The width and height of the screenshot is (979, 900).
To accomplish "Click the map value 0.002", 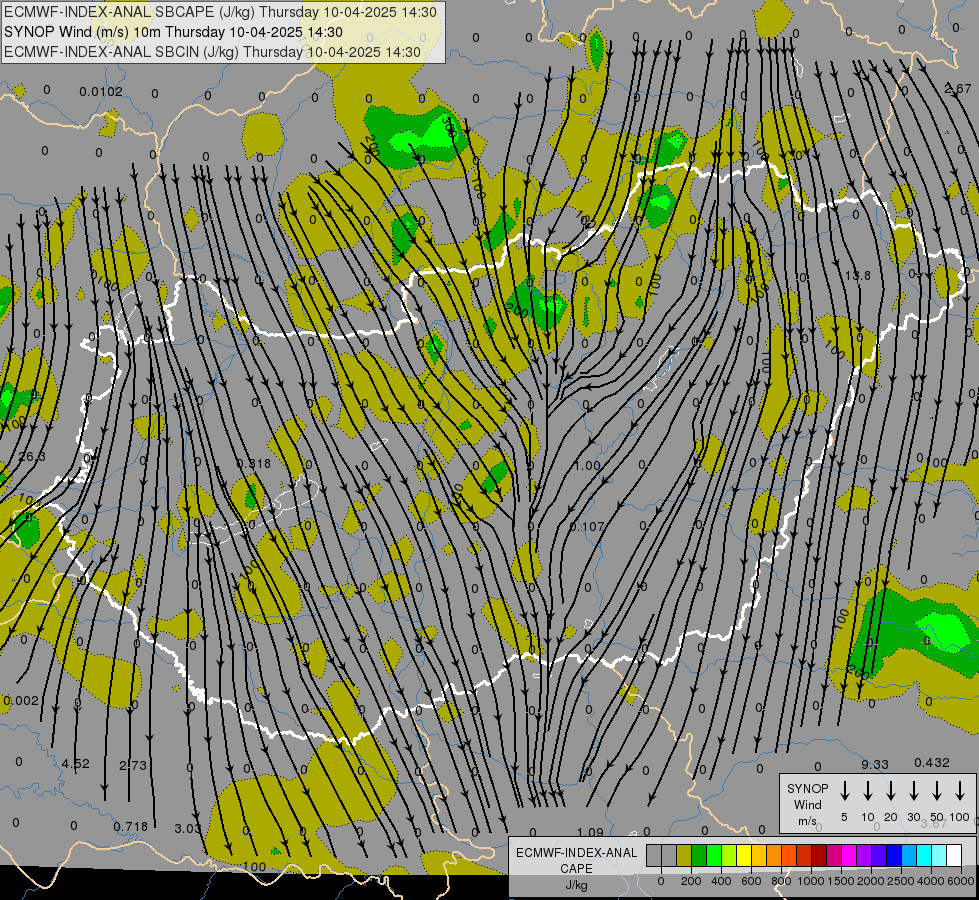I will coord(21,701).
